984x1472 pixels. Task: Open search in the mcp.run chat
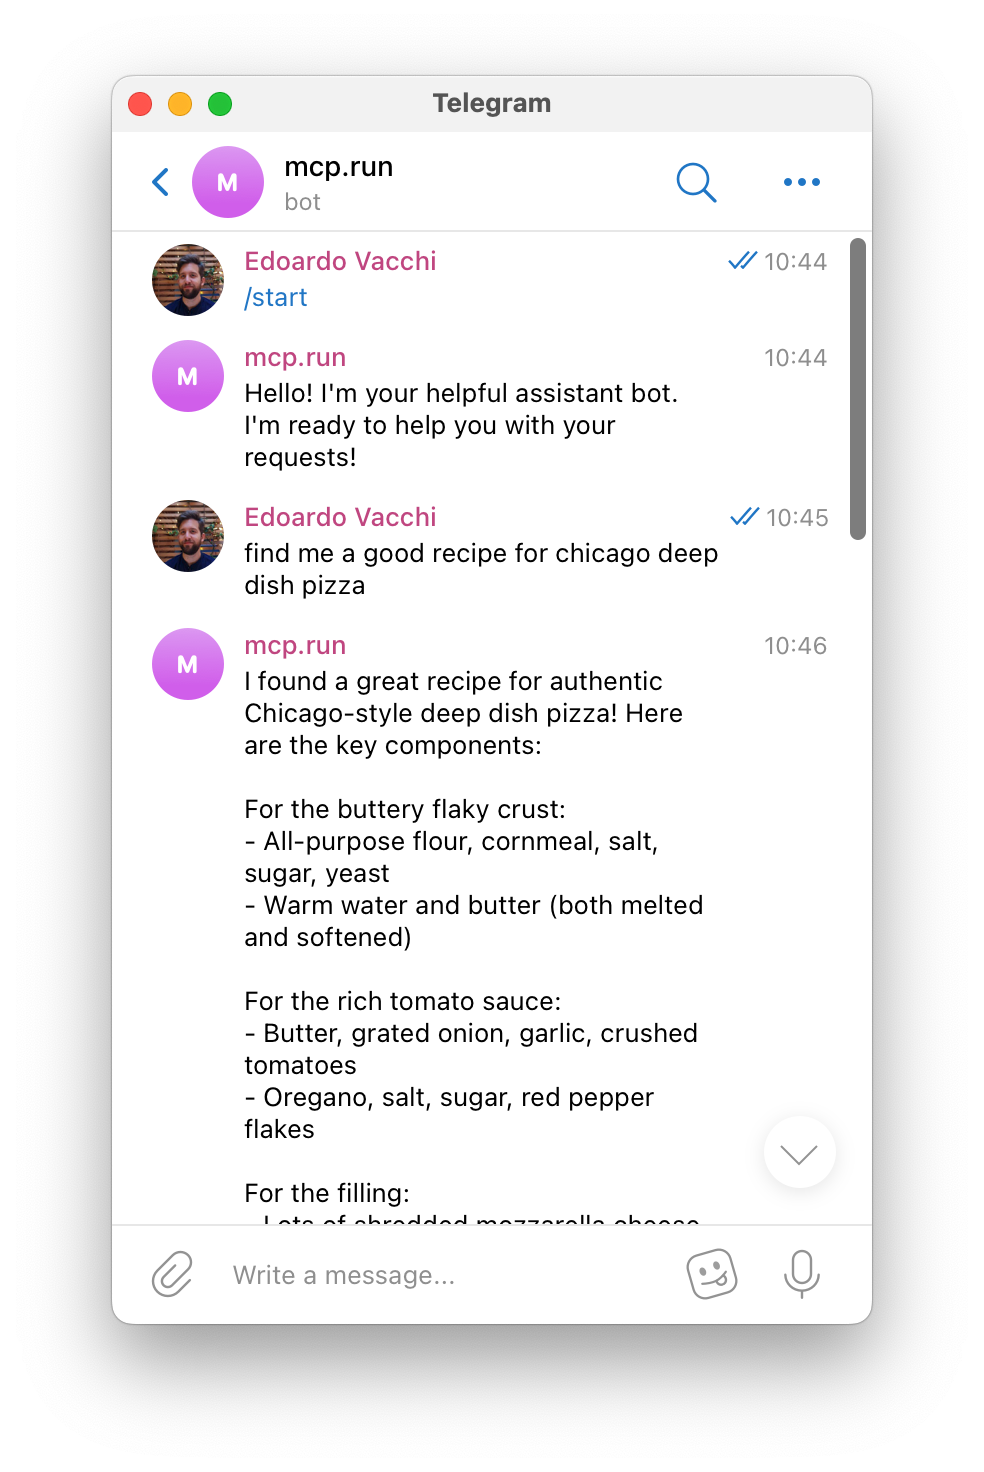pos(696,182)
